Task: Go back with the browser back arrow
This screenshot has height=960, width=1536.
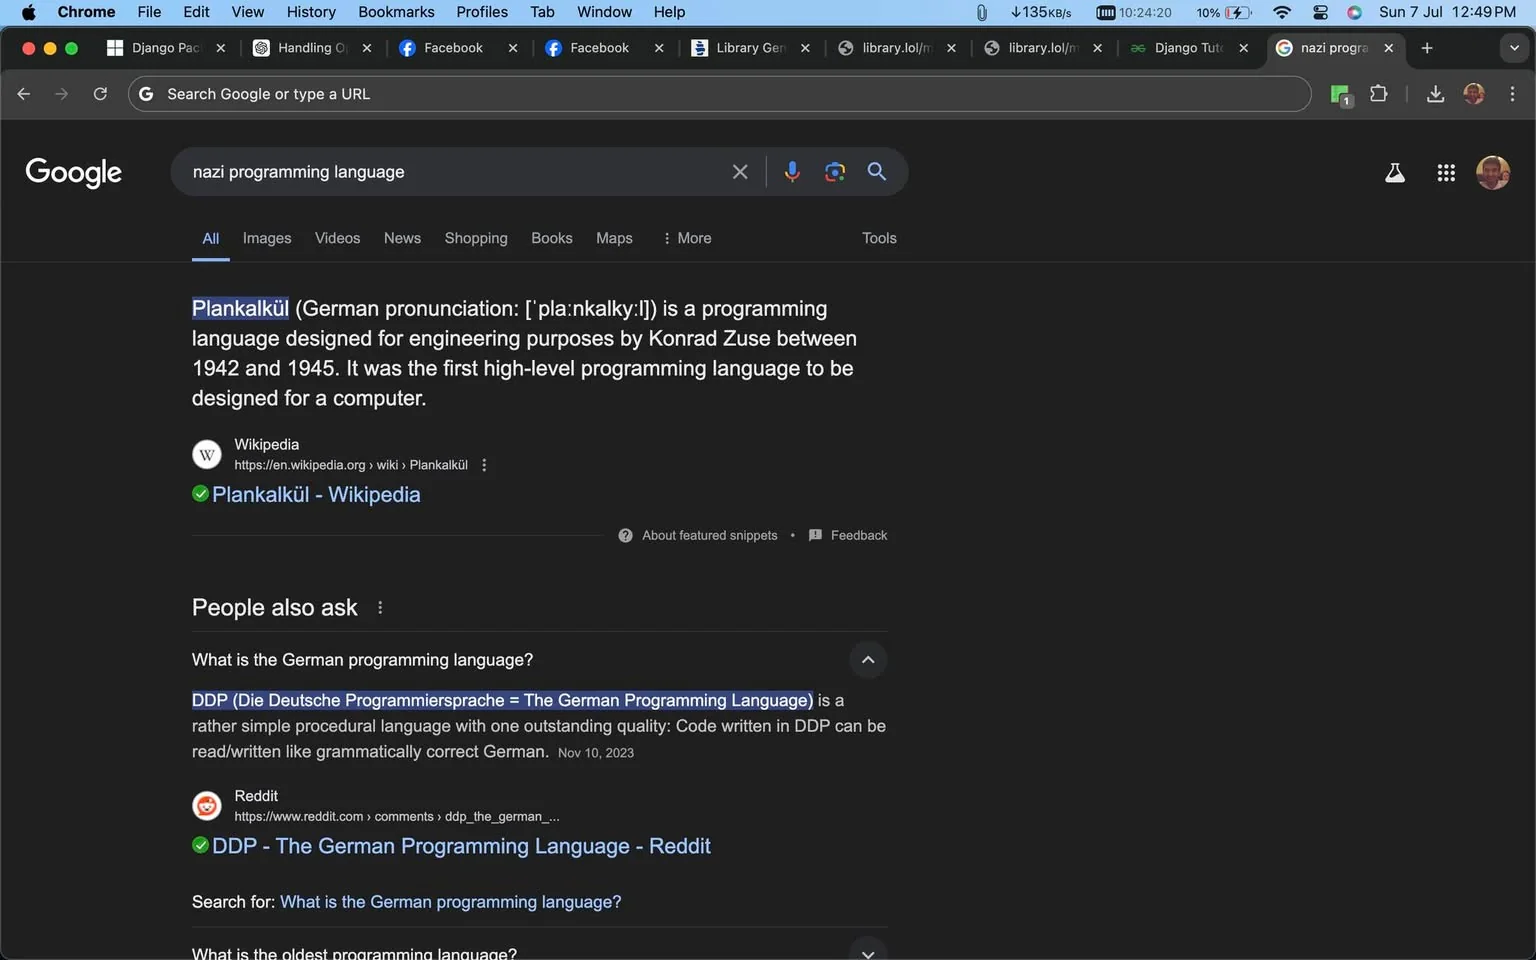Action: click(24, 94)
